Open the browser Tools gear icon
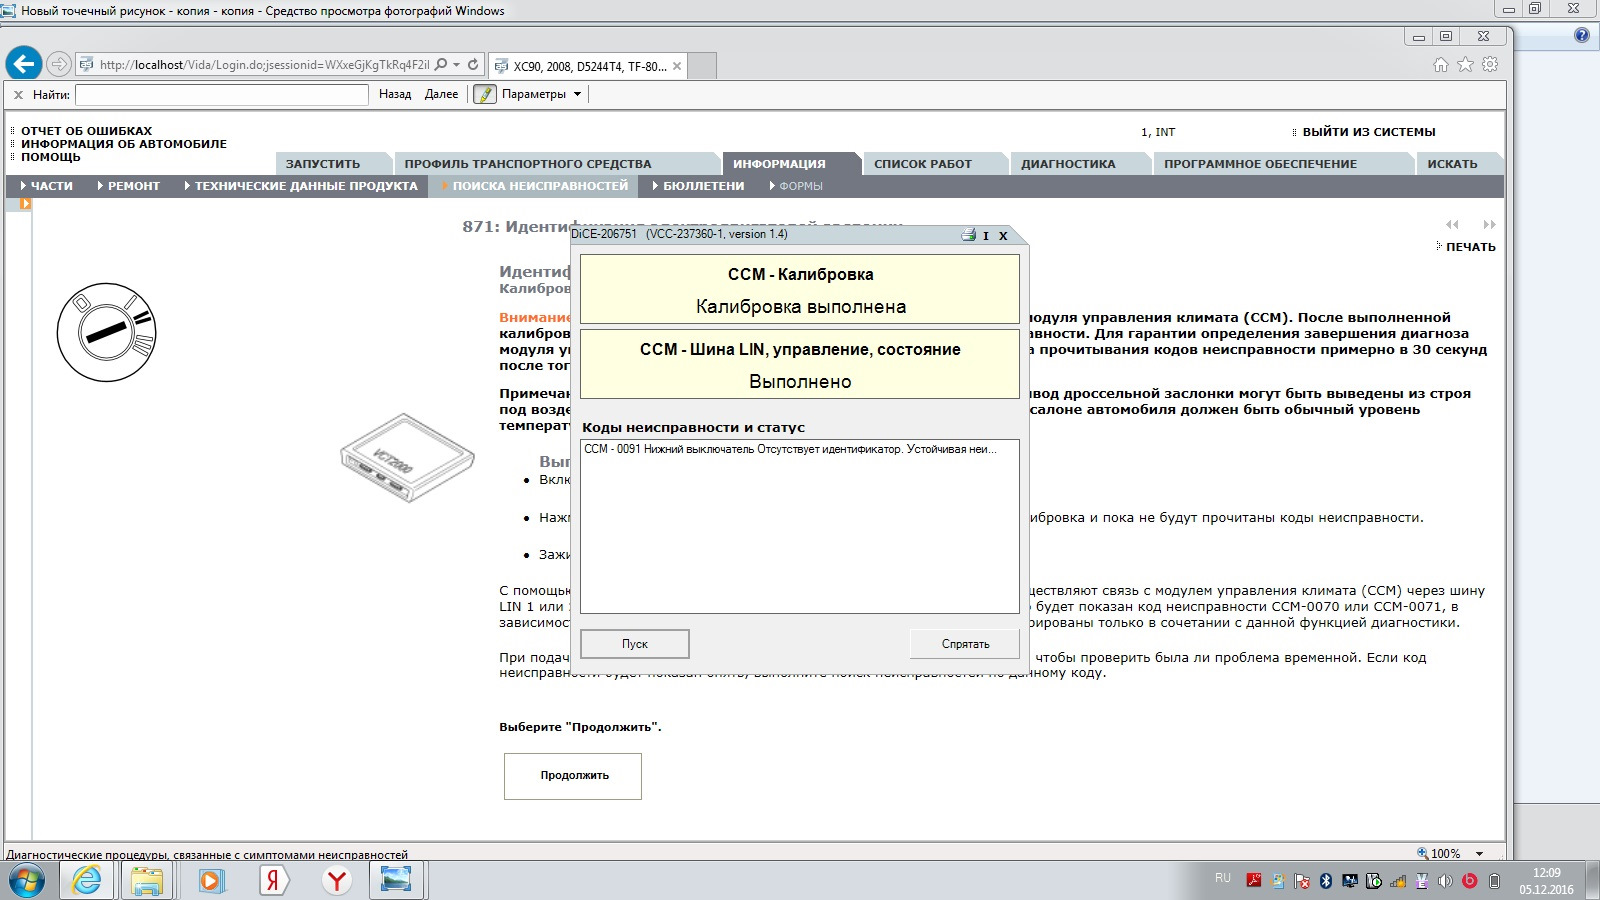The image size is (1600, 900). coord(1490,64)
